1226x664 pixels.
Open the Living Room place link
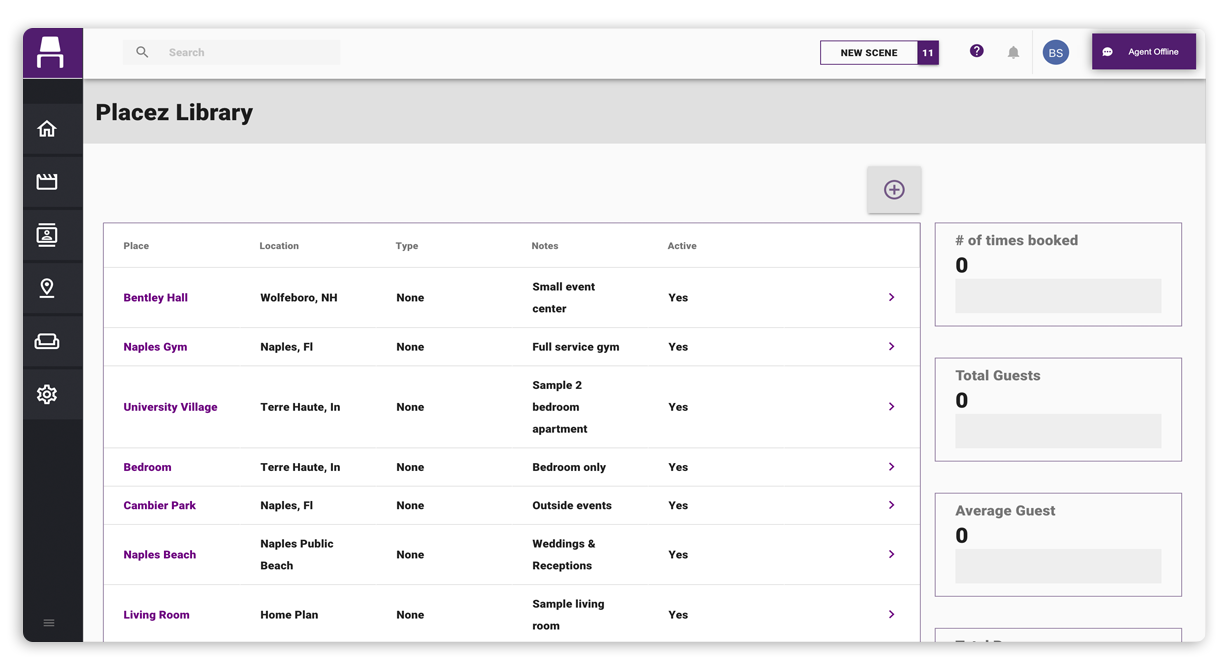156,615
